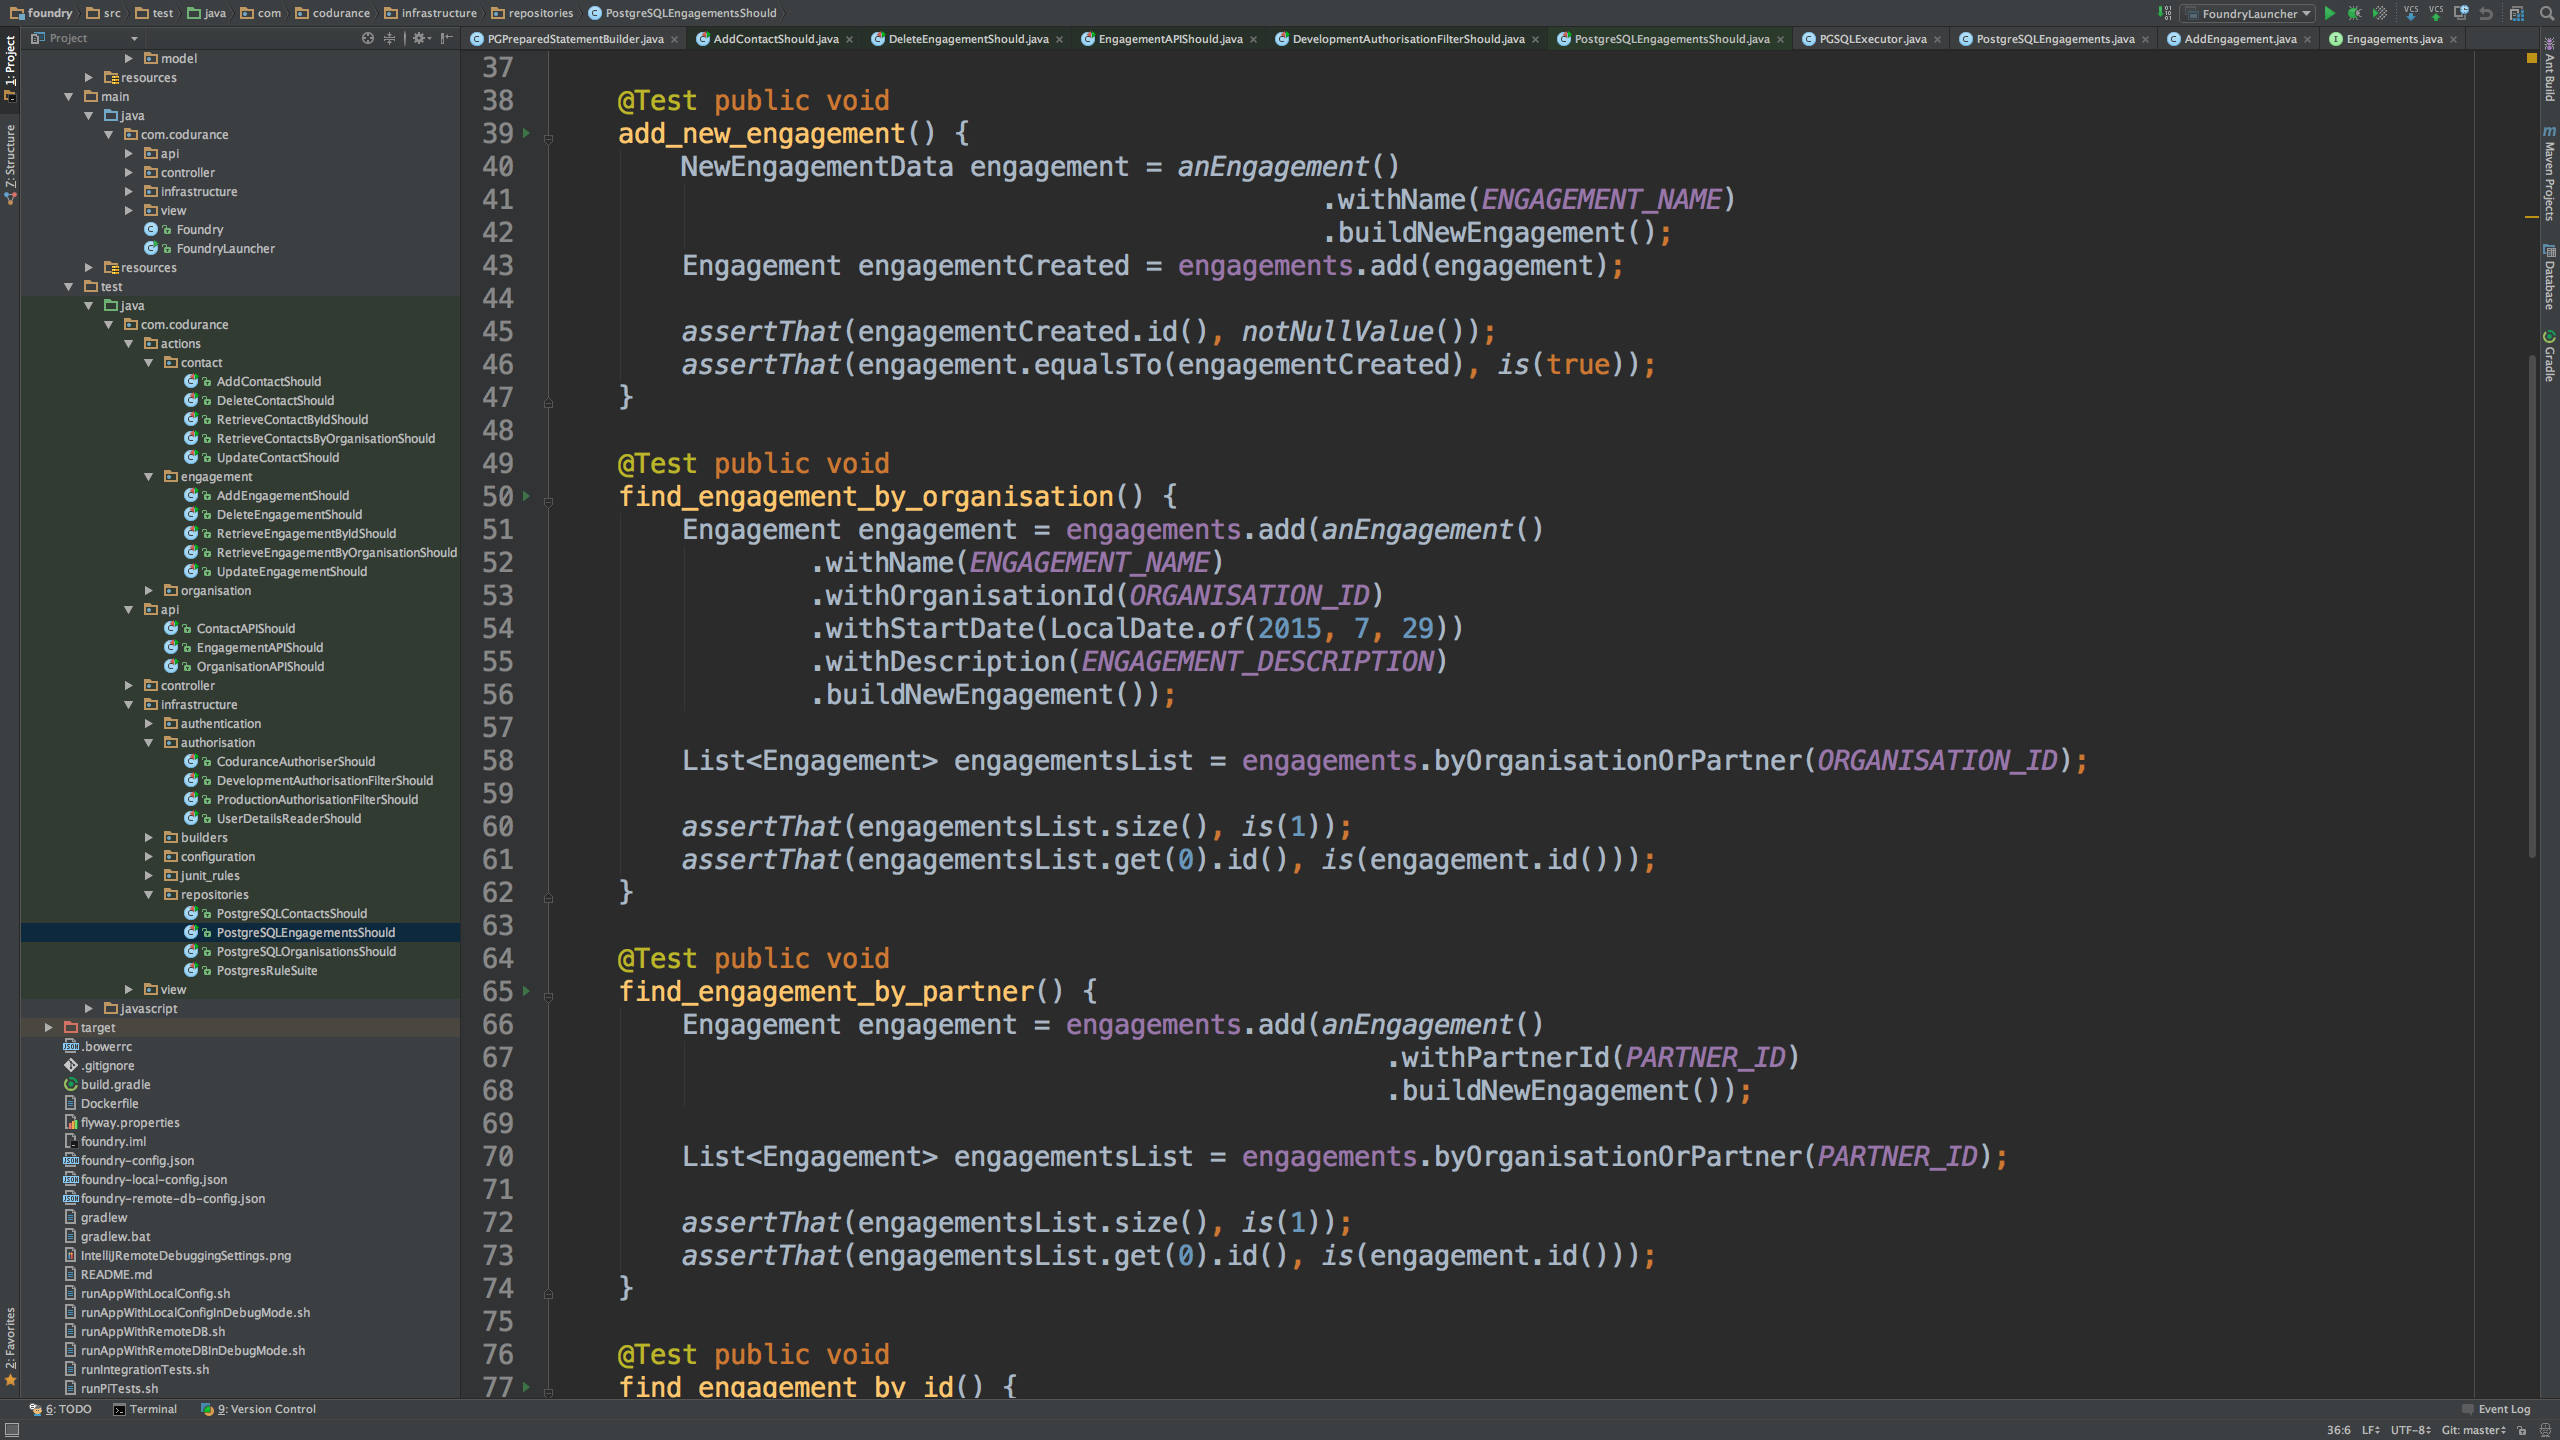2560x1440 pixels.
Task: Toggle the fold marker on line 47
Action: pyautogui.click(x=548, y=403)
